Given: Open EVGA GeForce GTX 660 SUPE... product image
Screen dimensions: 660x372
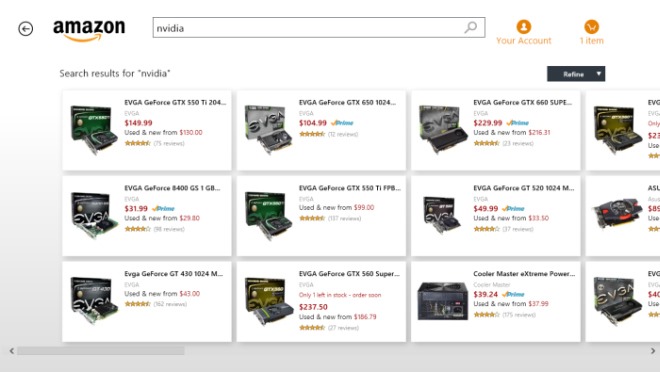Looking at the screenshot, I should click(443, 130).
